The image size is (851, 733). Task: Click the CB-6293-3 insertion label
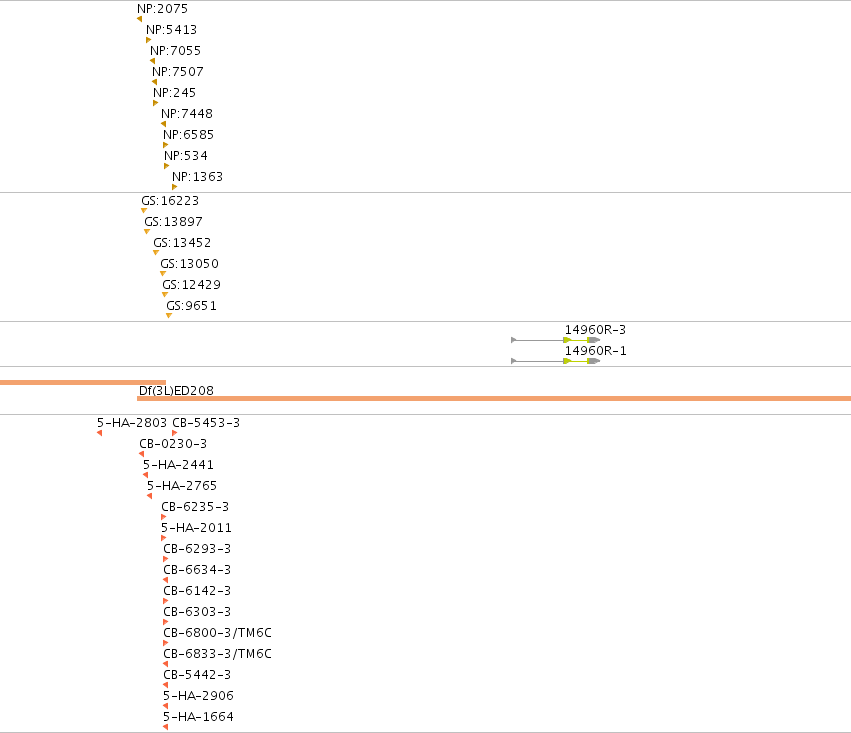point(197,549)
